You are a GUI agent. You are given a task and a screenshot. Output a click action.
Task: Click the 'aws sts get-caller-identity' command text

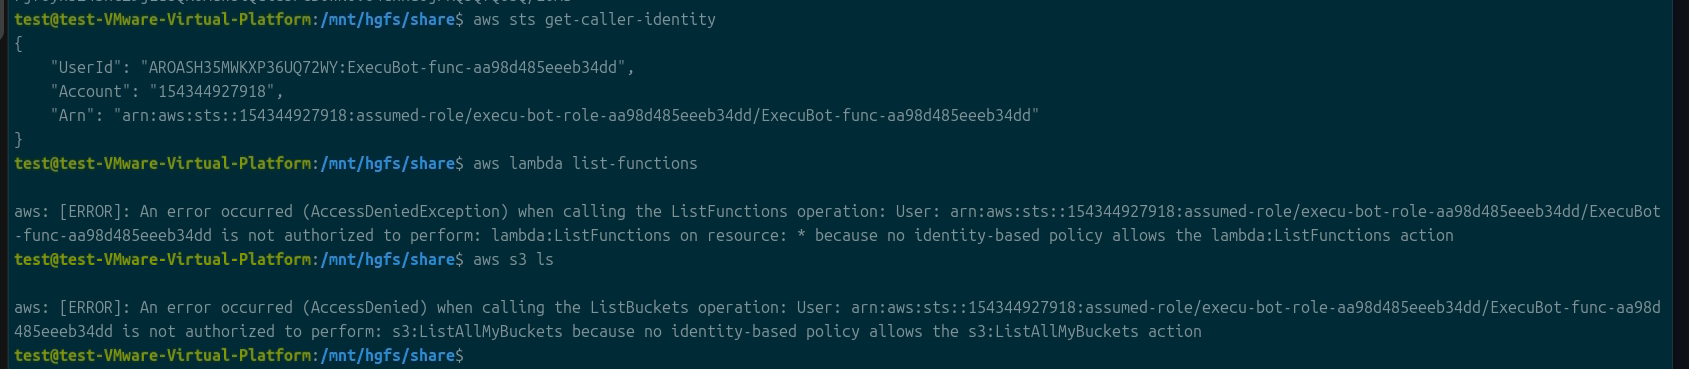[x=594, y=19]
